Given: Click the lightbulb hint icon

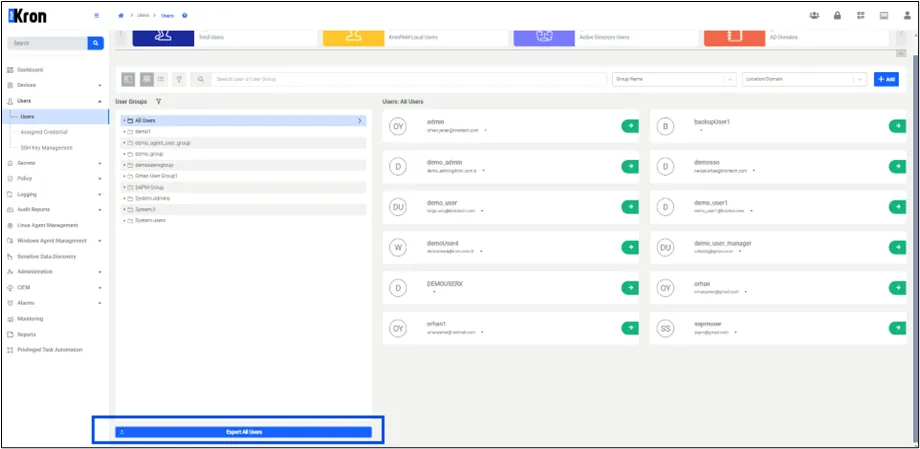Looking at the screenshot, I should point(180,79).
